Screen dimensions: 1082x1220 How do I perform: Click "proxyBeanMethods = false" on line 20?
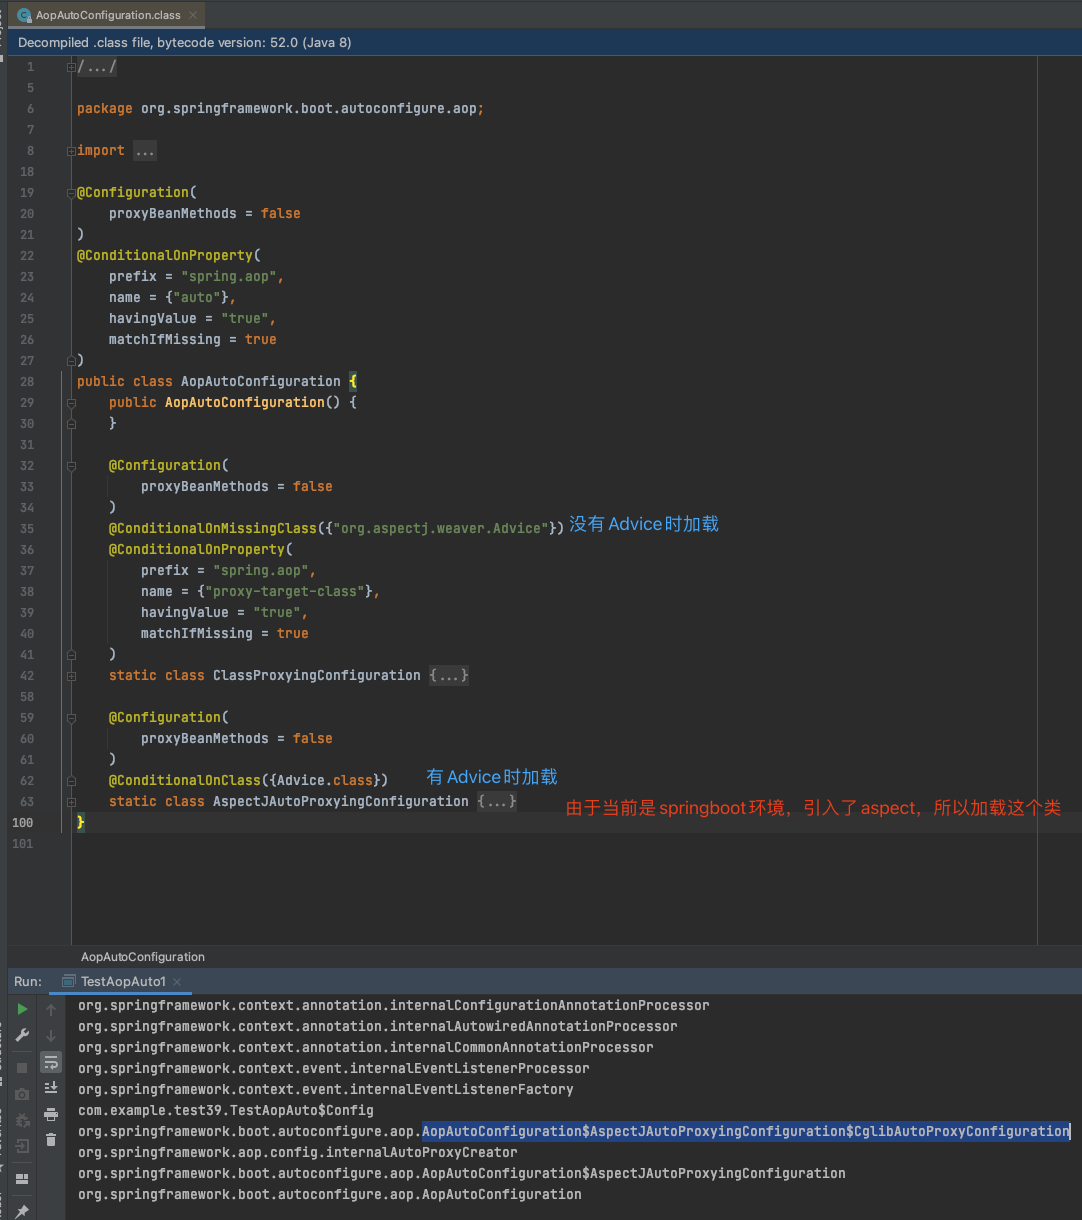(x=205, y=214)
